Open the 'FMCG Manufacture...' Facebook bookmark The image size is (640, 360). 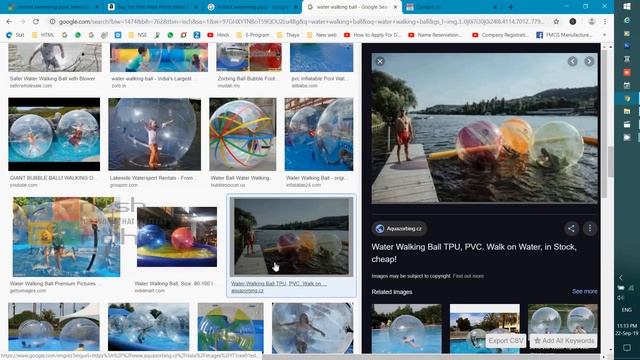click(564, 35)
